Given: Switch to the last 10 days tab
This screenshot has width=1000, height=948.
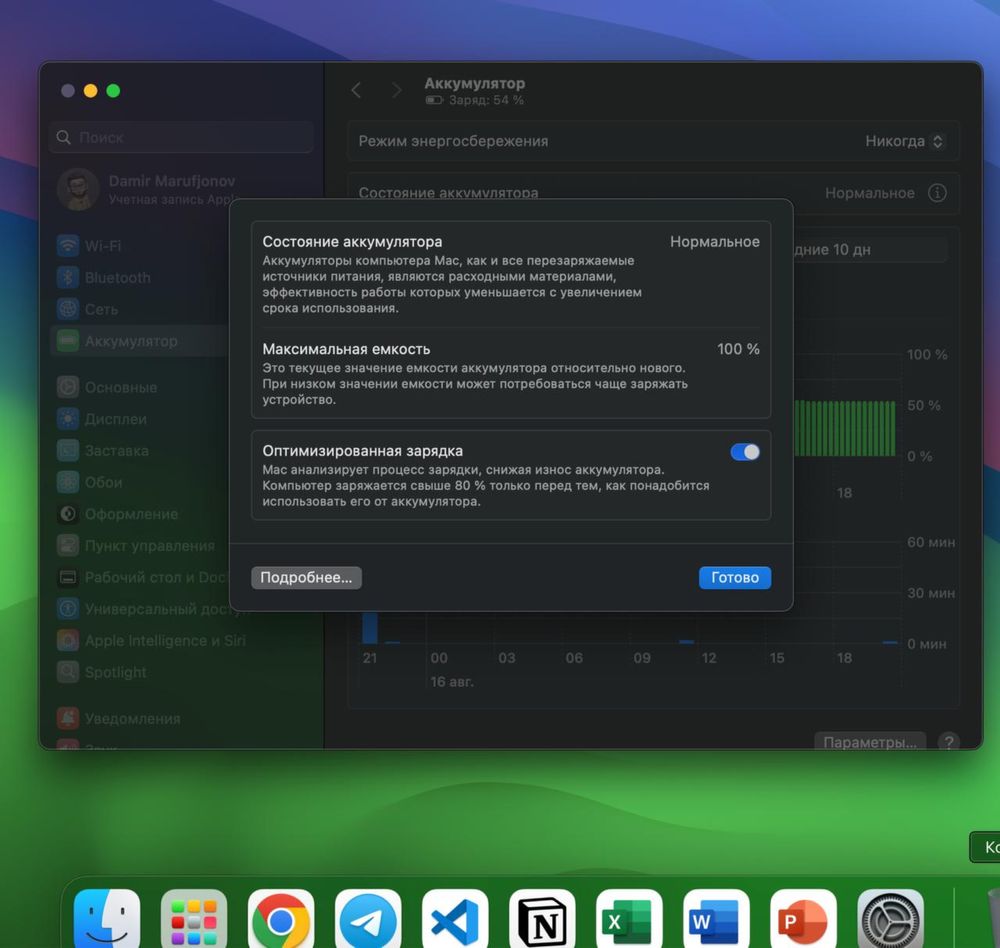Looking at the screenshot, I should (871, 249).
